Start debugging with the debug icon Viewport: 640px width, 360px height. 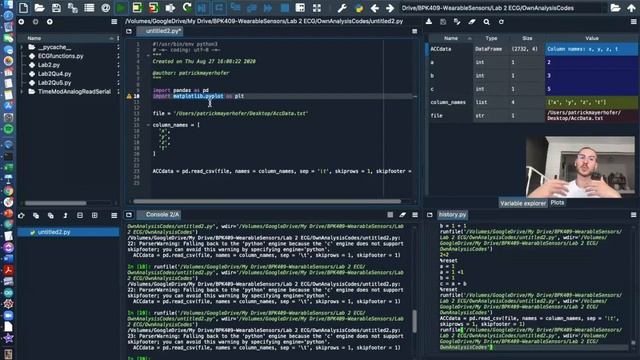(x=202, y=8)
